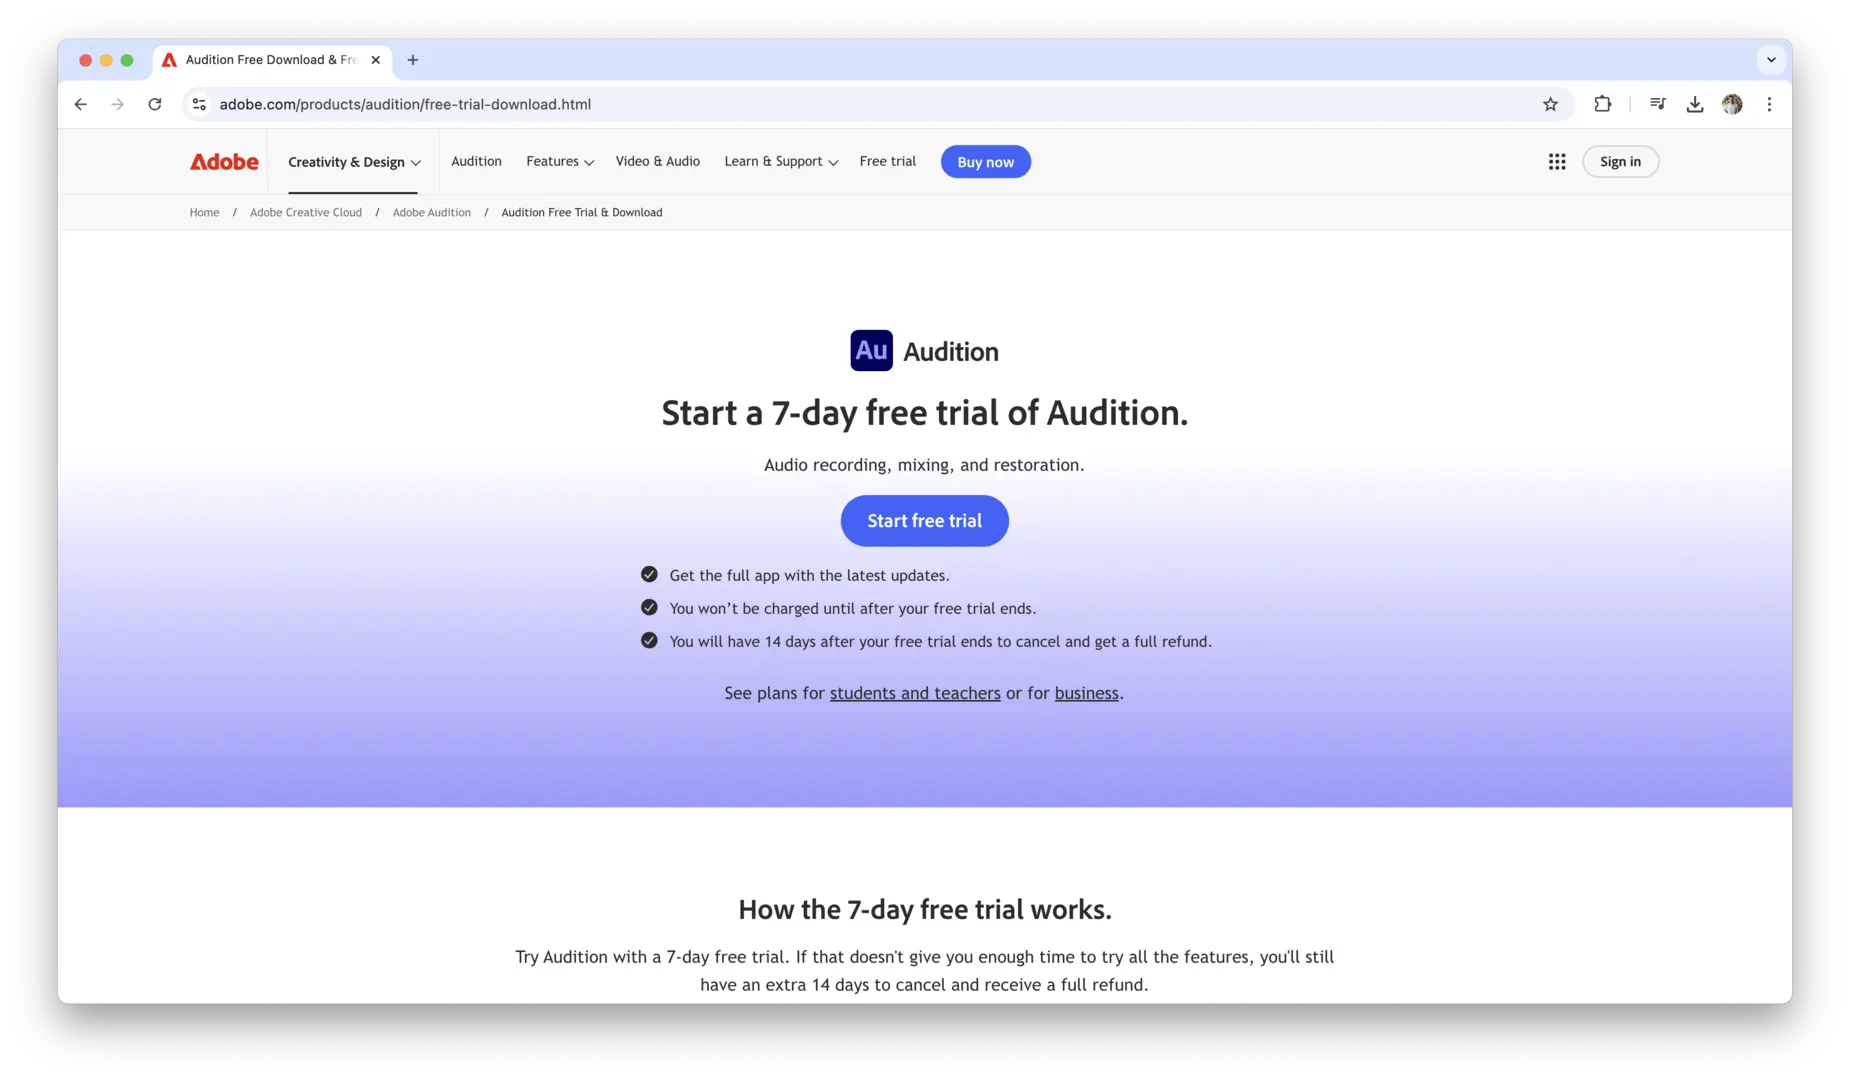1850x1080 pixels.
Task: Open the browser downloads icon
Action: click(1694, 104)
